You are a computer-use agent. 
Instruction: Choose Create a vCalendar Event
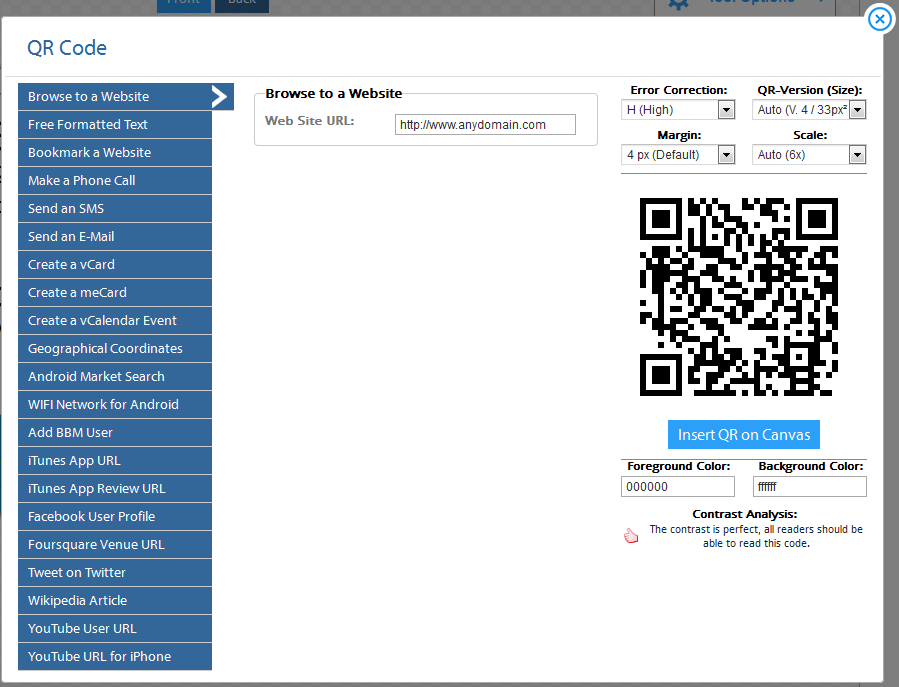click(x=115, y=321)
